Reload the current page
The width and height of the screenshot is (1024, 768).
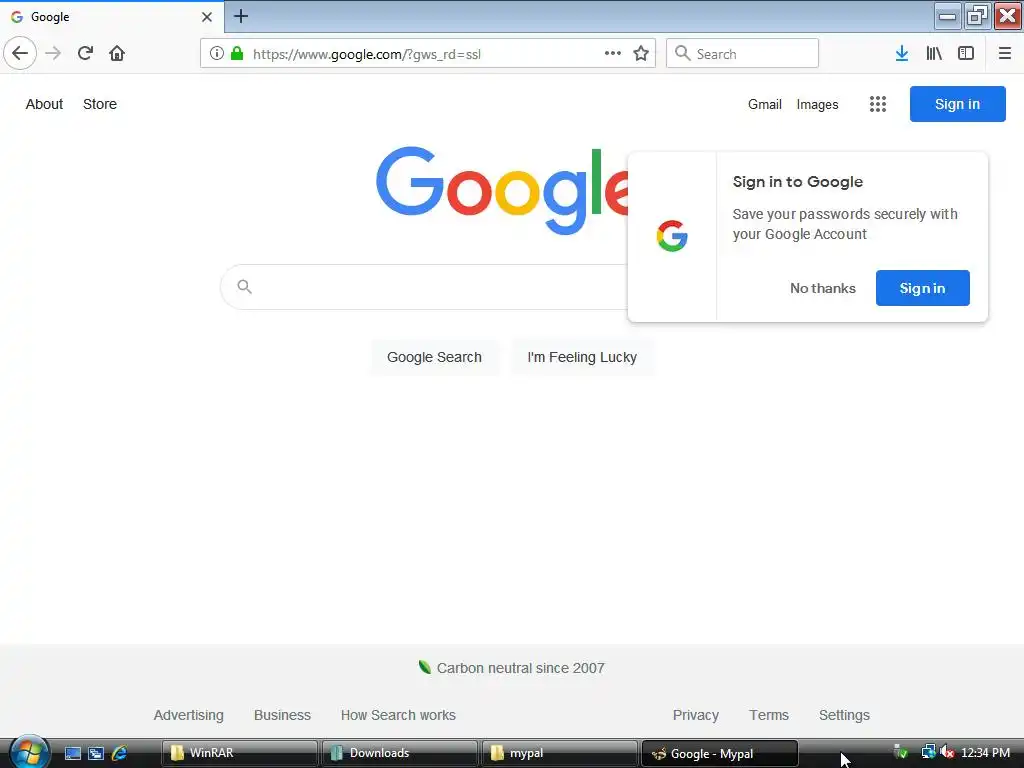coord(85,54)
